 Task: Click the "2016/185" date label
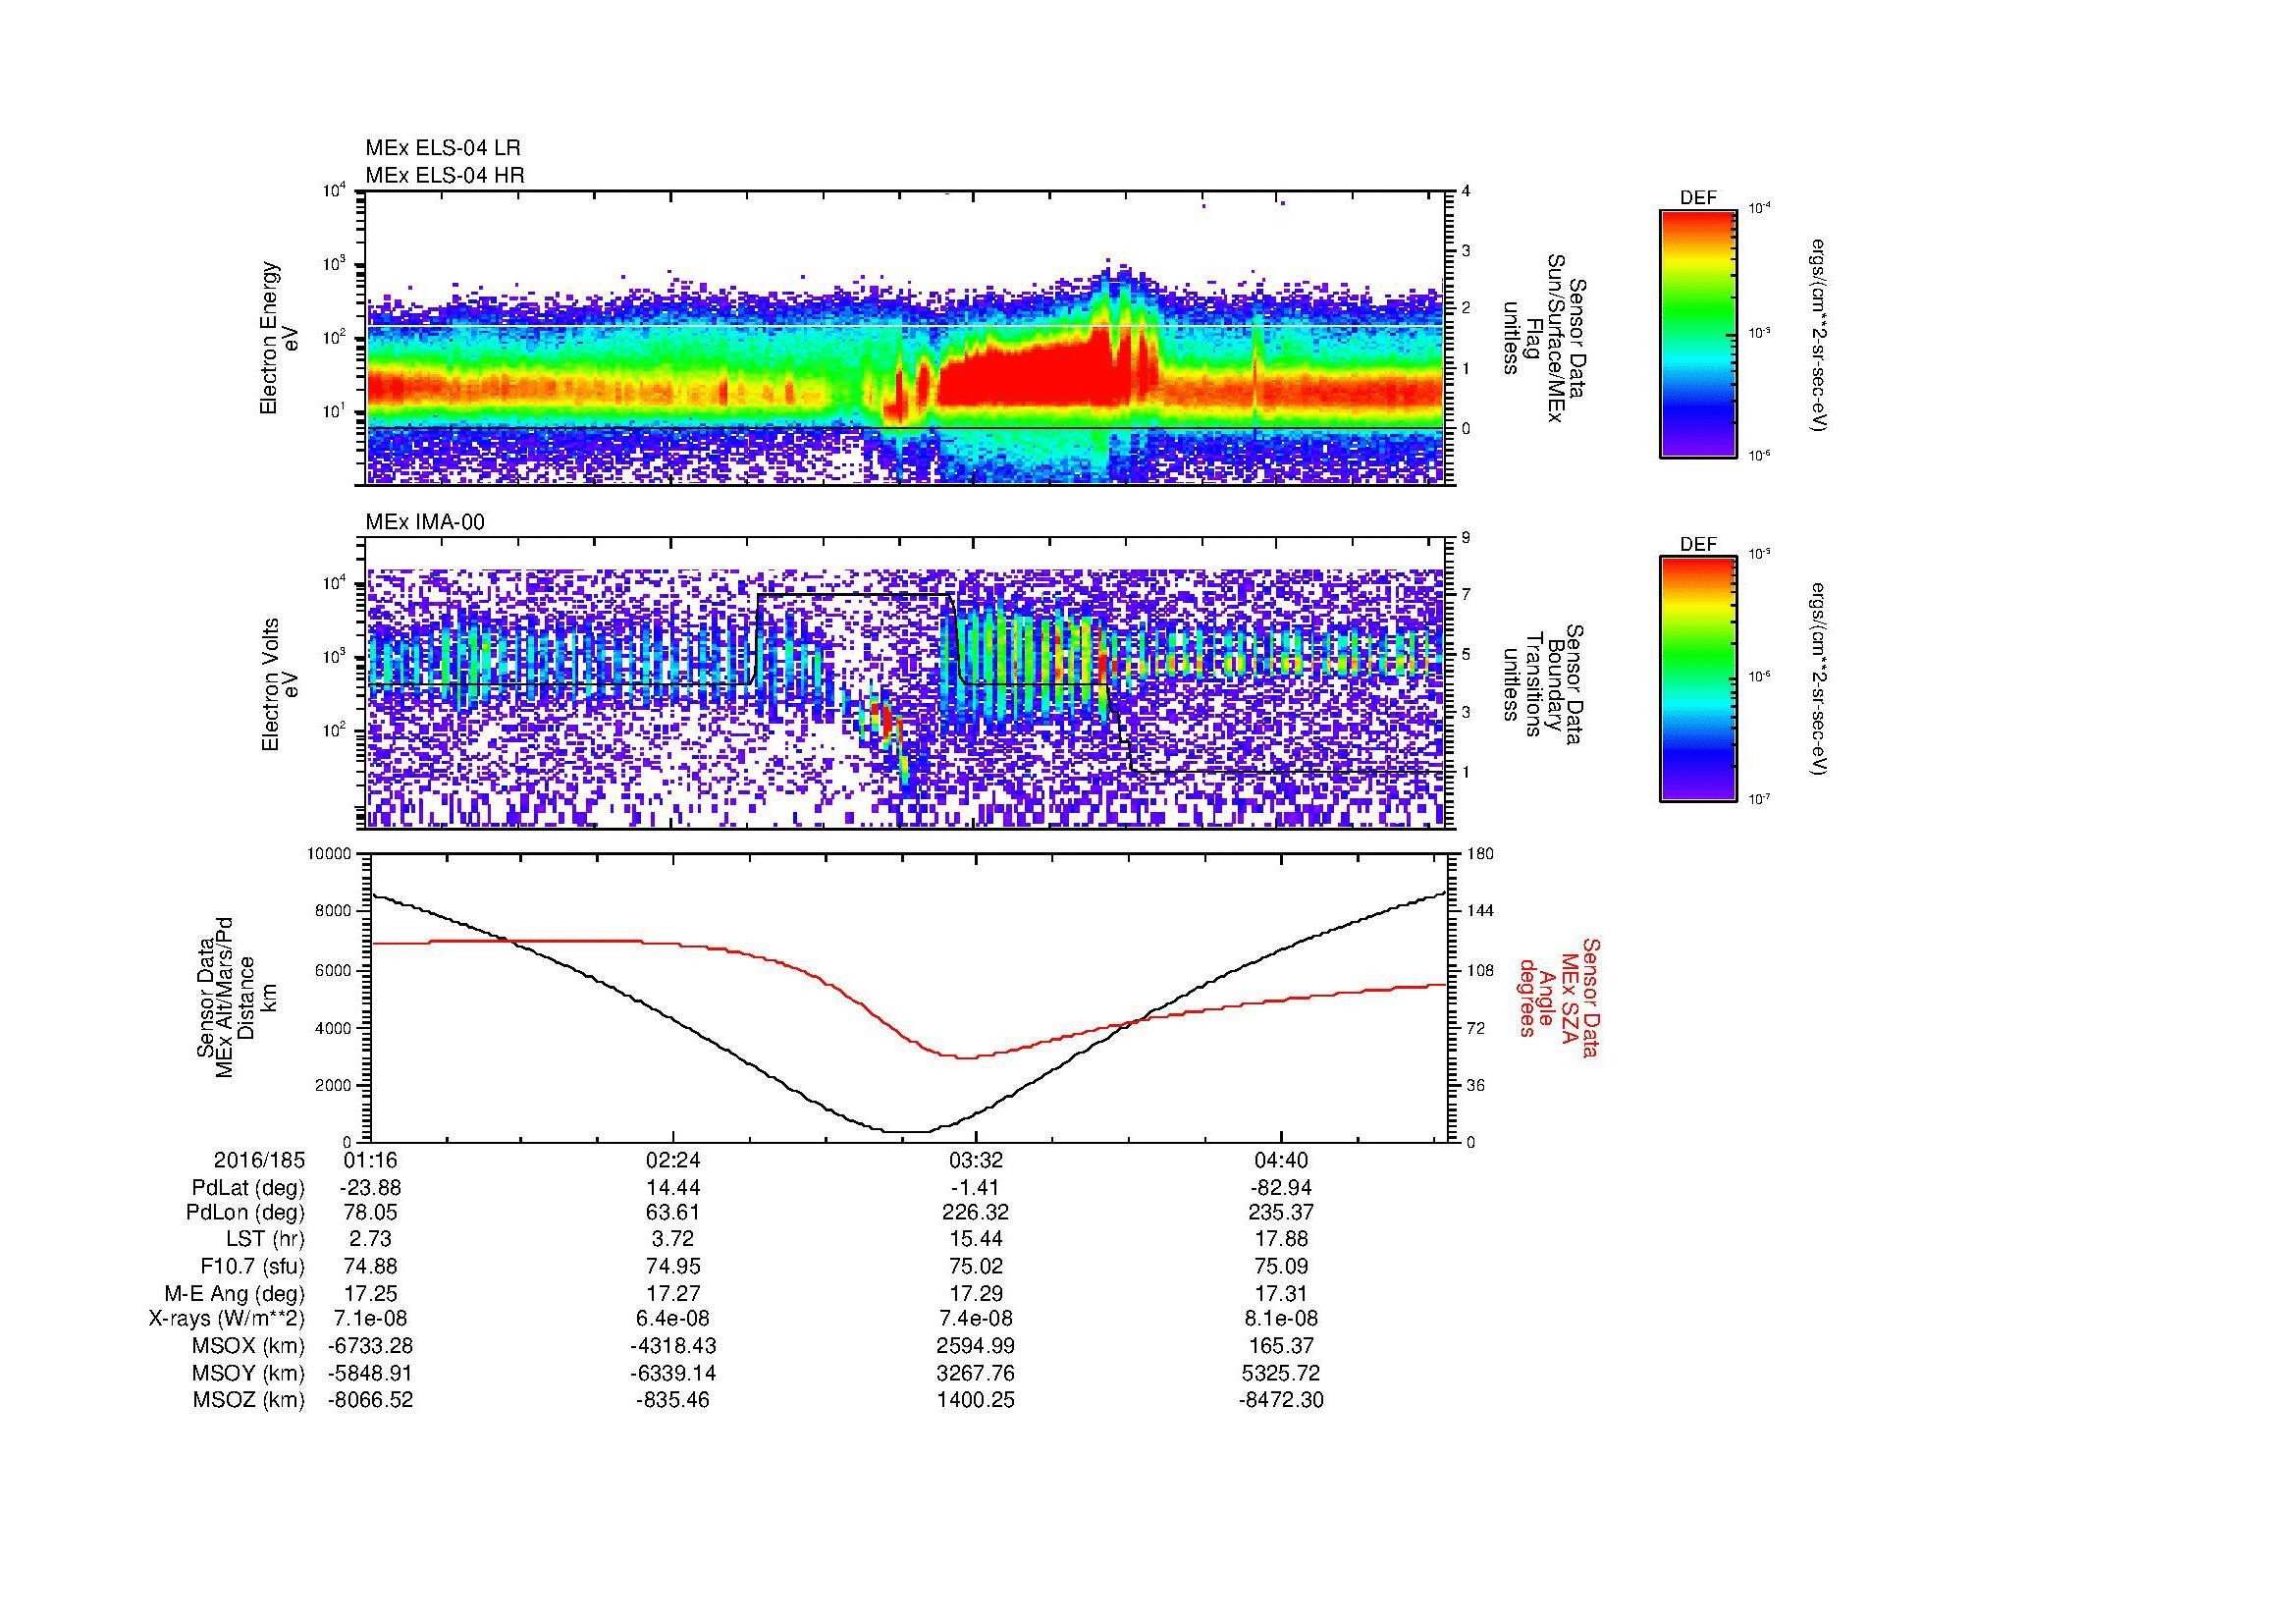[x=259, y=1160]
